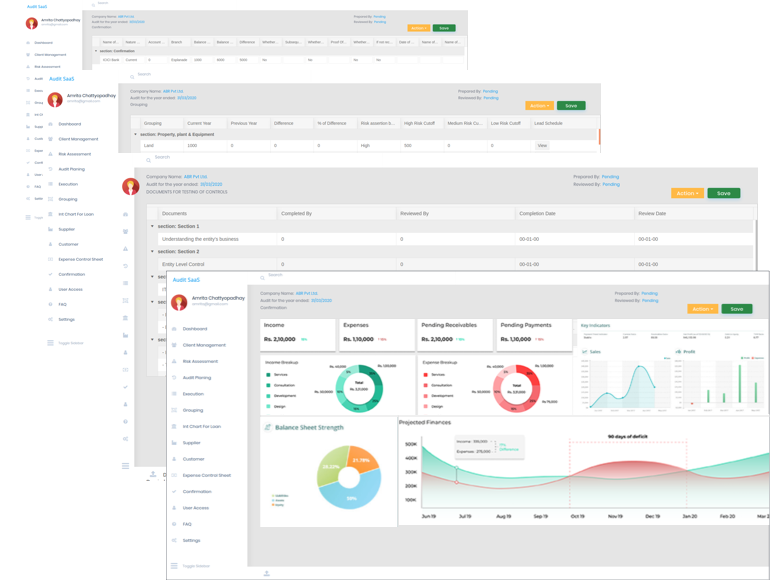Screen dimensions: 770x580
Task: Click the Supplier icon in the charts window sidebar
Action: point(174,443)
